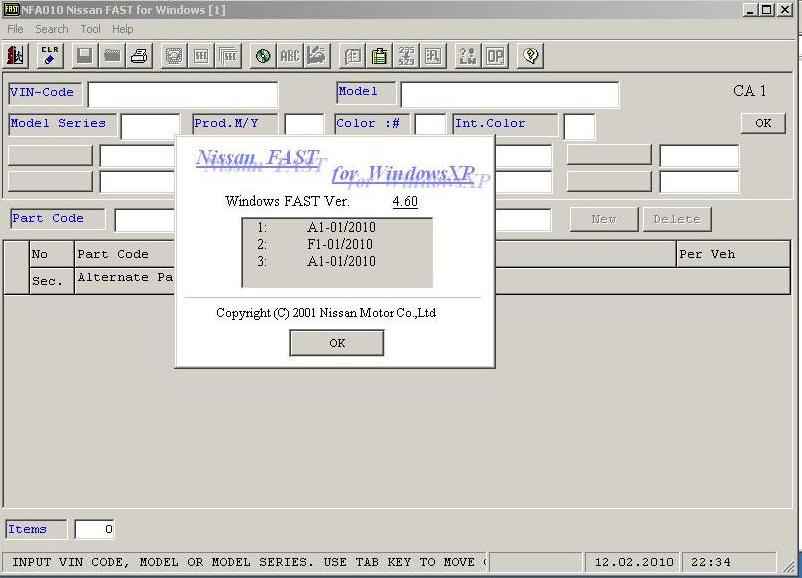Click the No column header
The image size is (802, 578).
coord(51,254)
